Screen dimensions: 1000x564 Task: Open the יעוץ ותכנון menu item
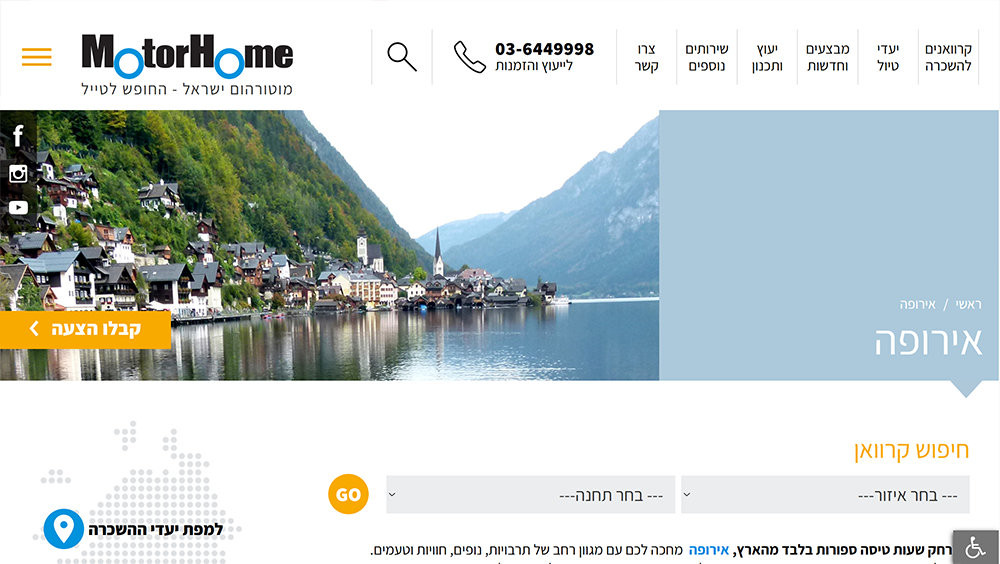click(x=767, y=57)
